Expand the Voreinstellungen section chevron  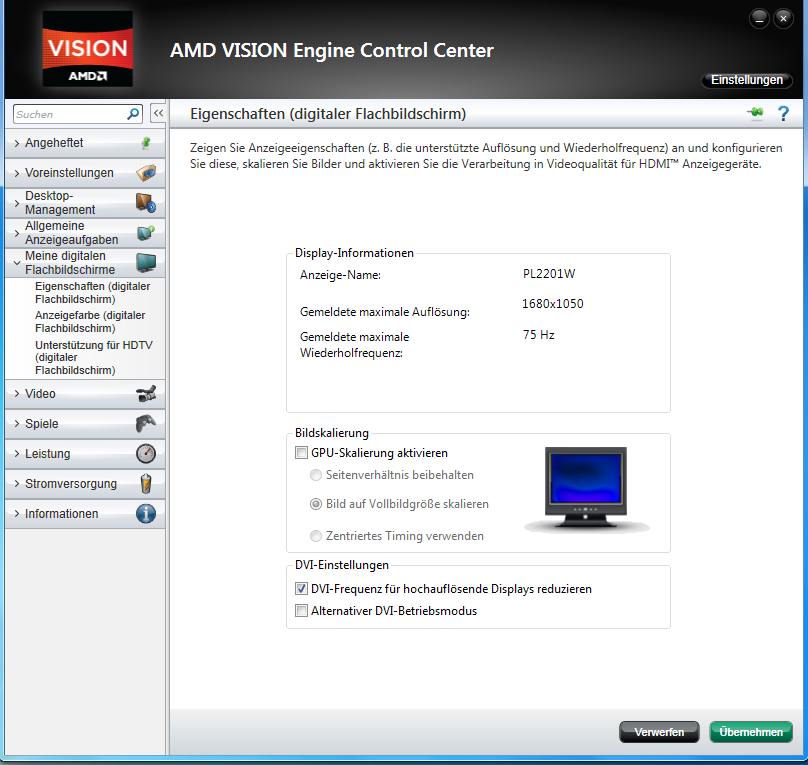tap(16, 173)
